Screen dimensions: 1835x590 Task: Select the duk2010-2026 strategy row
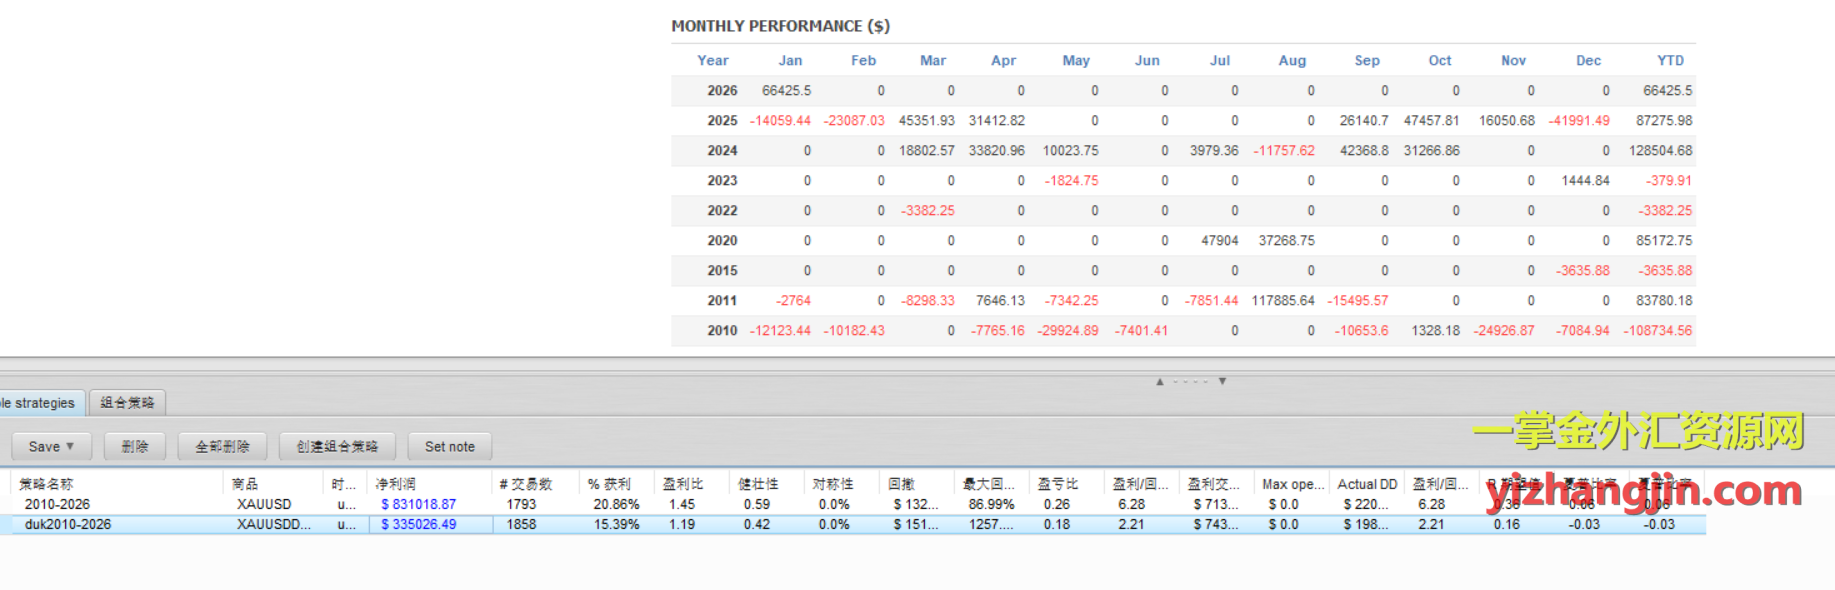tap(68, 524)
